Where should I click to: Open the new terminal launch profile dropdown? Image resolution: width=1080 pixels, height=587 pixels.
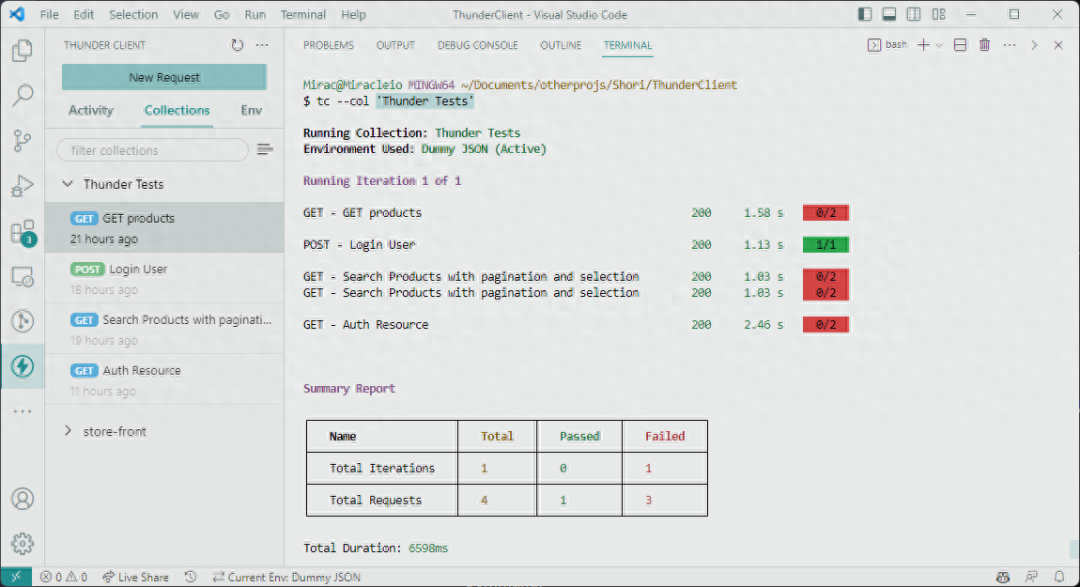tap(939, 45)
